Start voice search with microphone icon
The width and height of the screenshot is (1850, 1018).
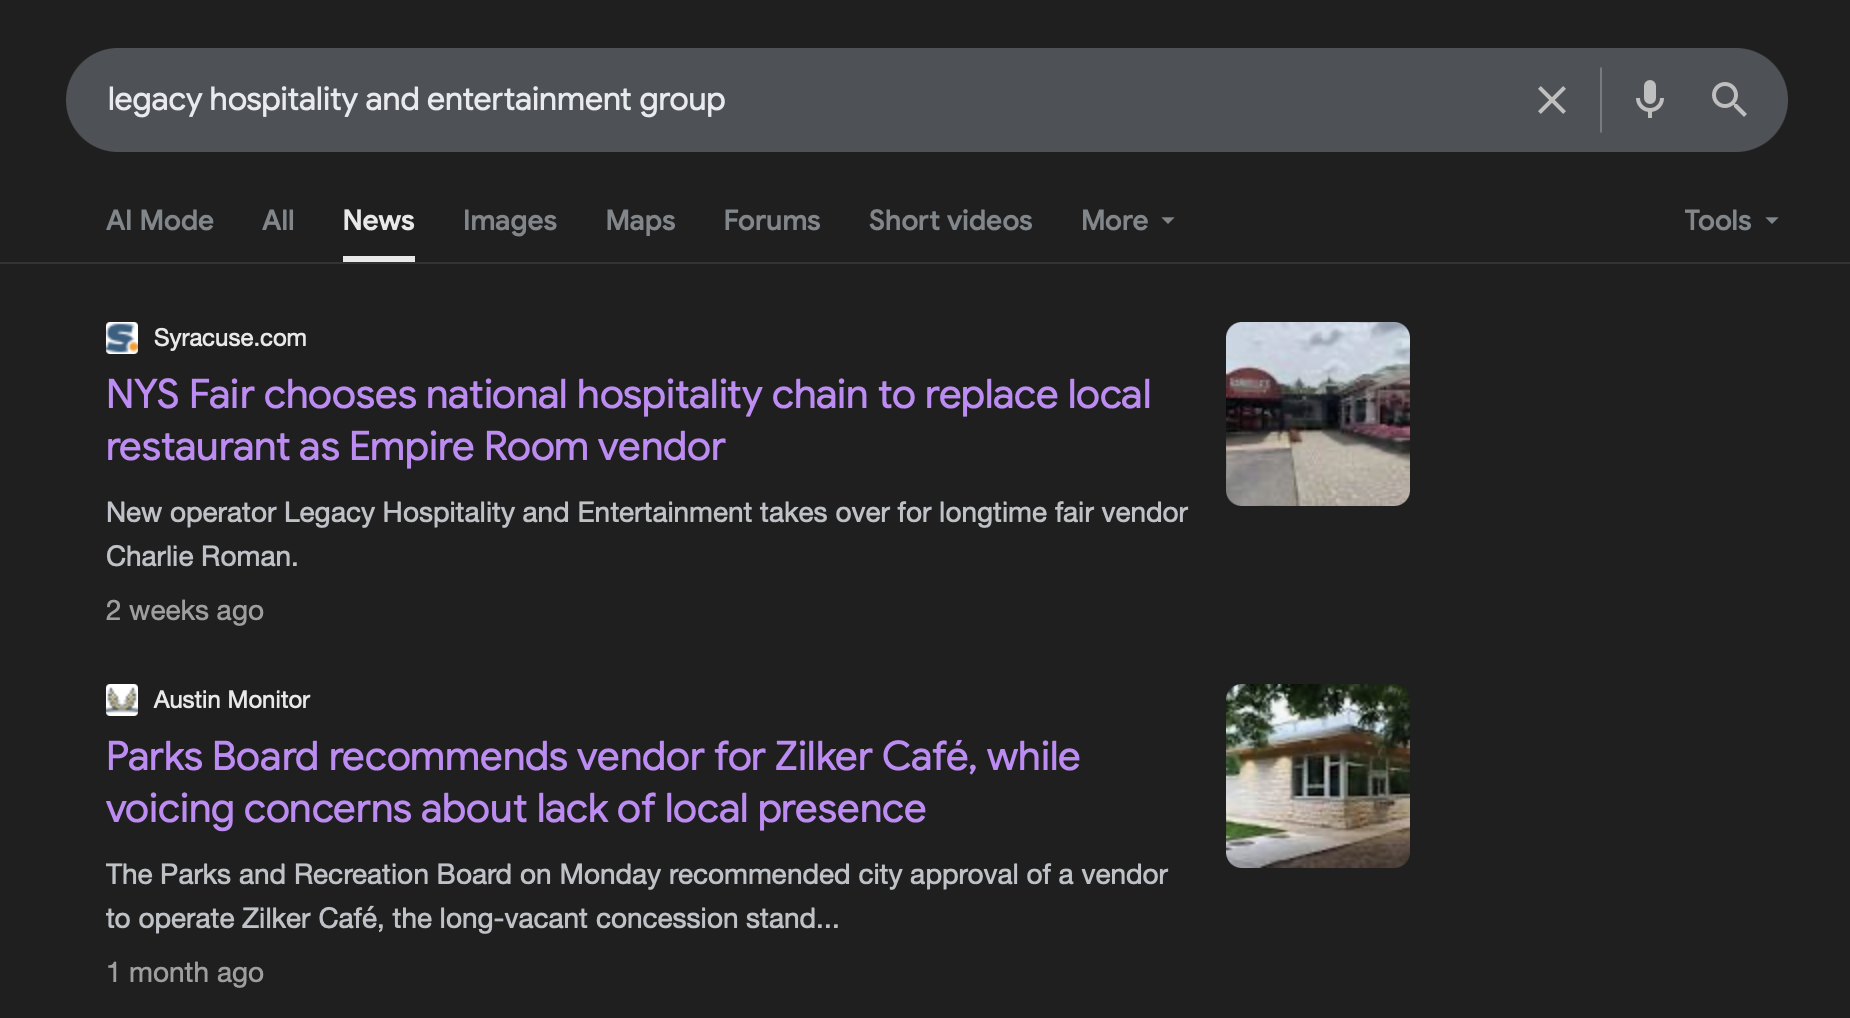[x=1649, y=100]
